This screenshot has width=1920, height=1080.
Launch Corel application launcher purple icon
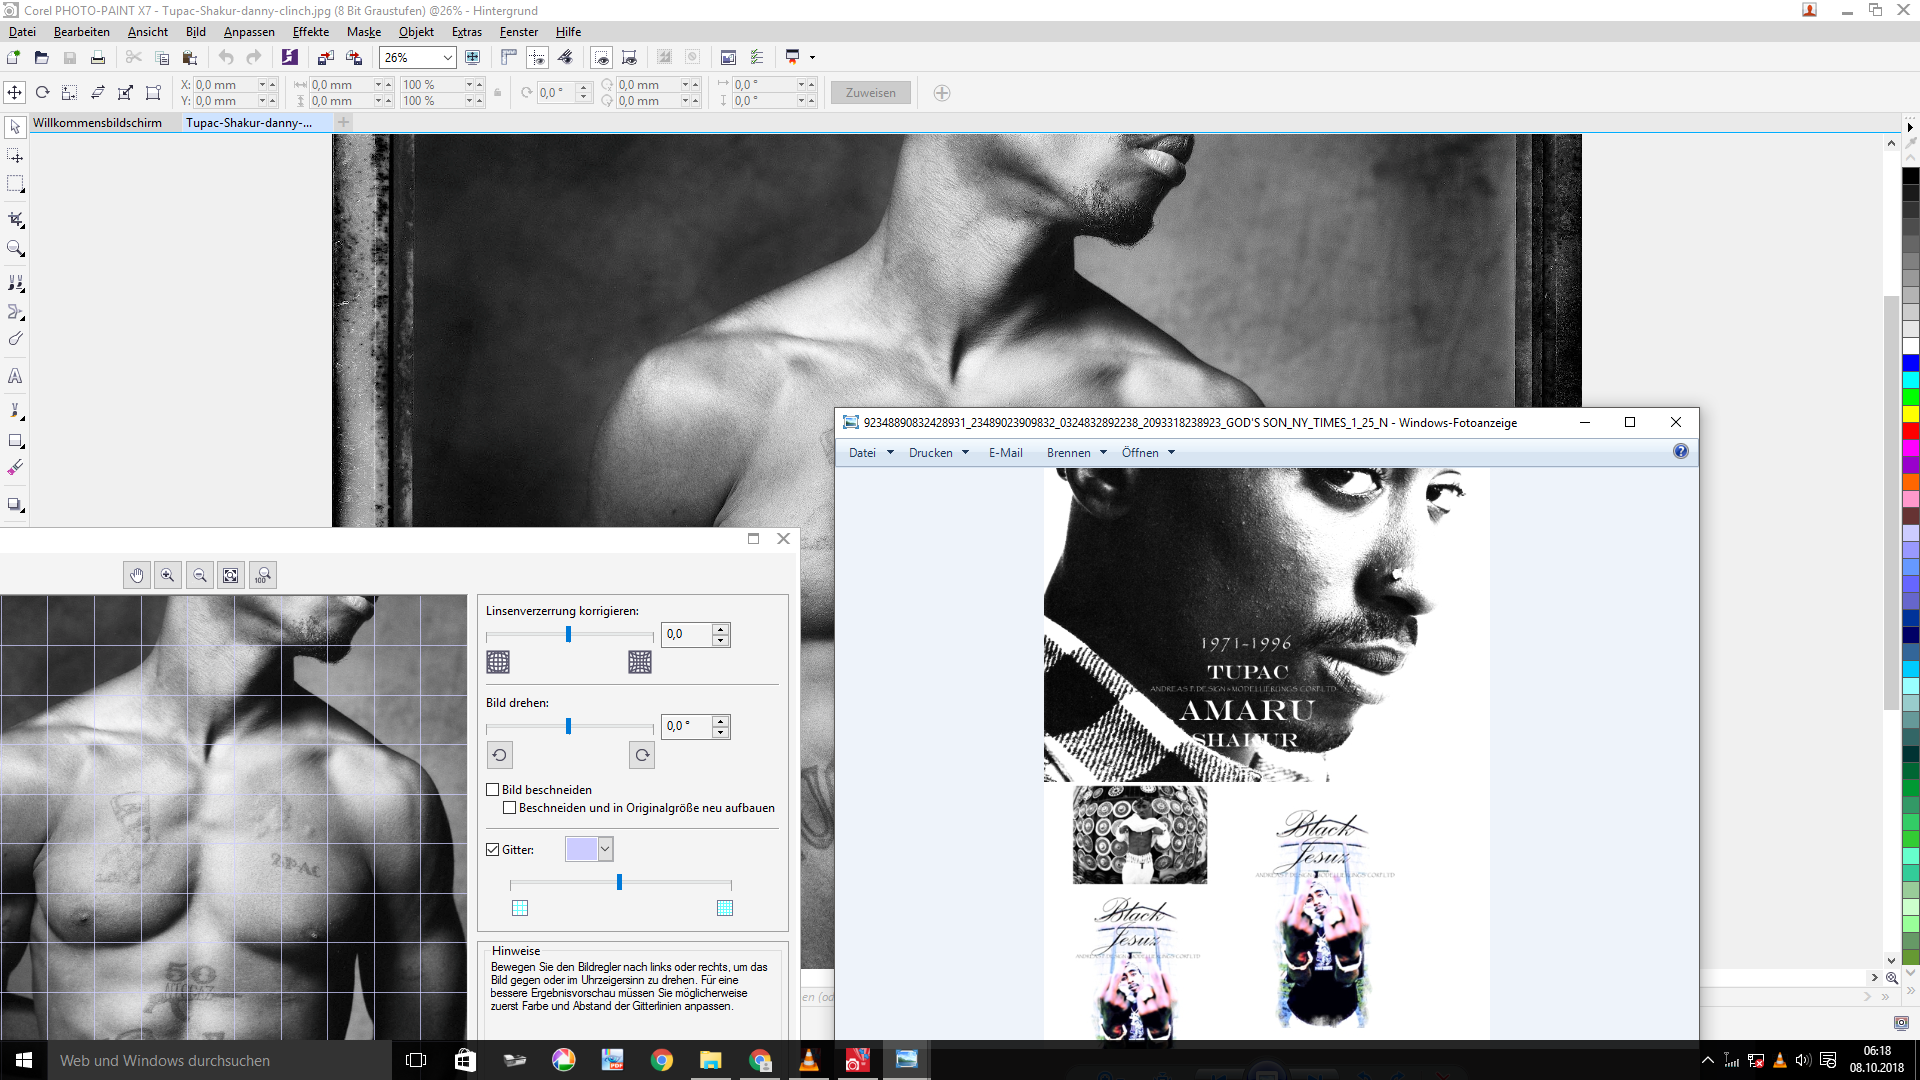[x=290, y=57]
